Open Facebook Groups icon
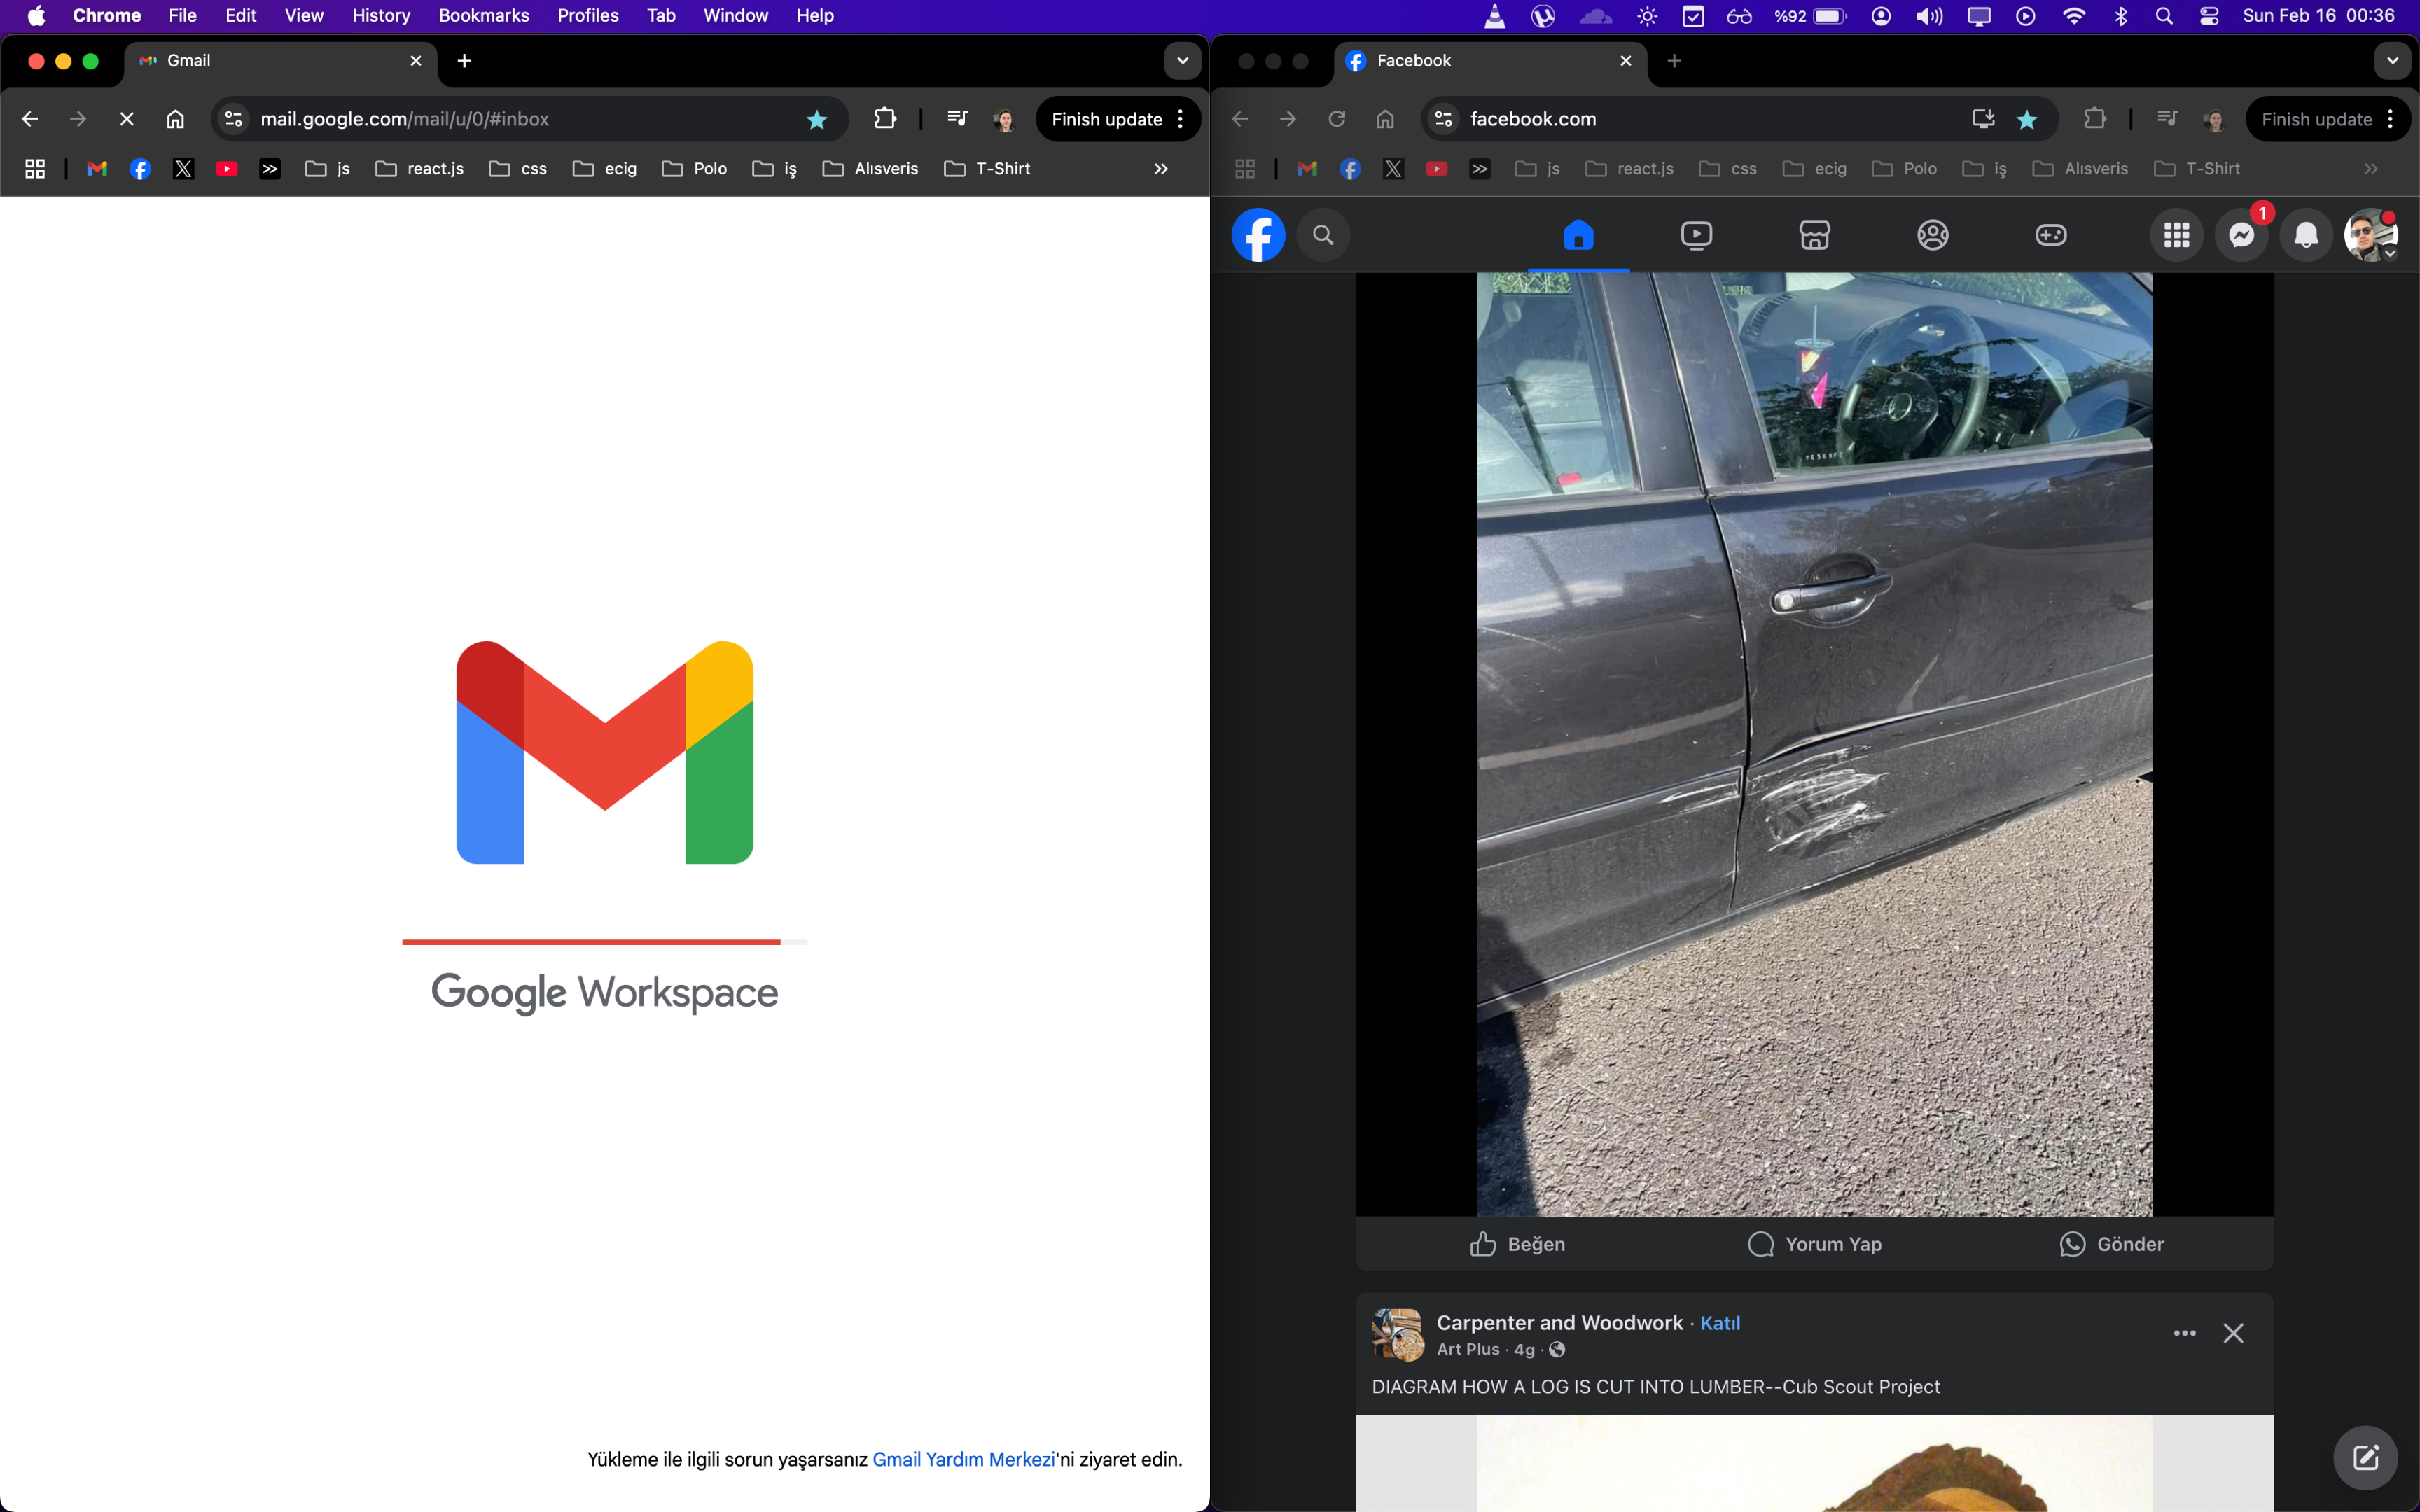The height and width of the screenshot is (1512, 2420). (1932, 235)
